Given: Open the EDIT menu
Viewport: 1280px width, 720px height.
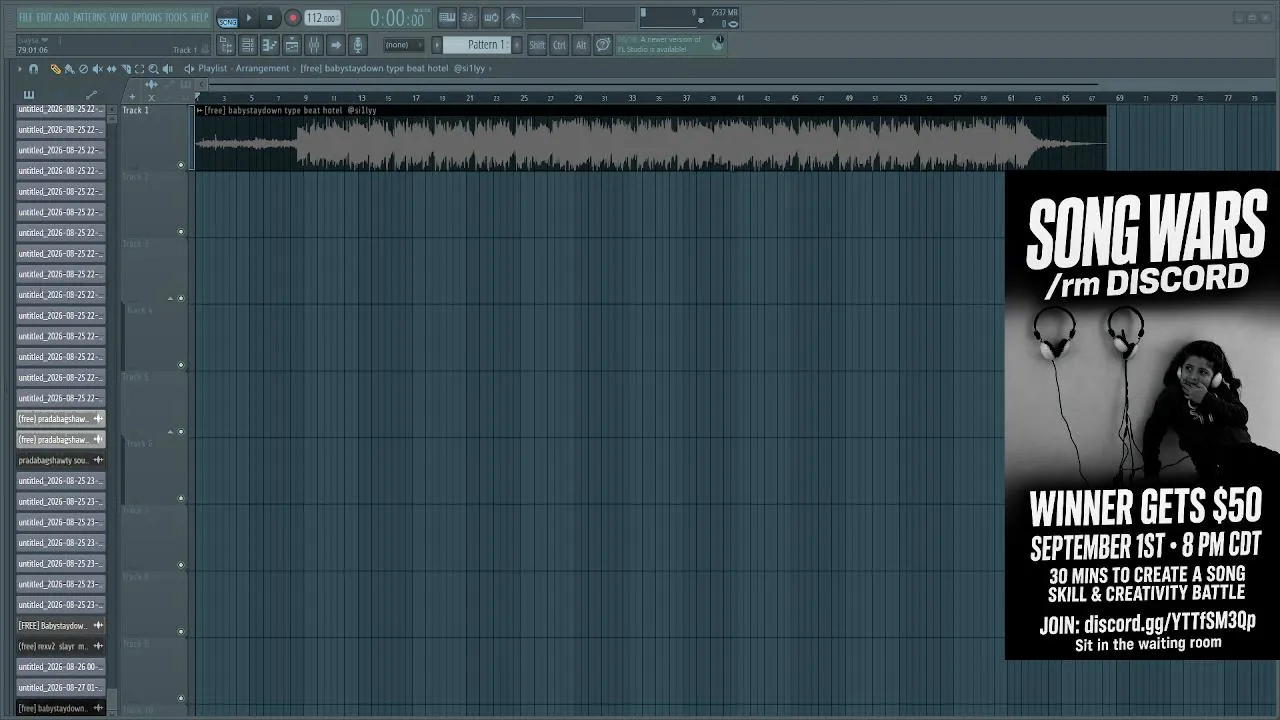Looking at the screenshot, I should click(45, 17).
